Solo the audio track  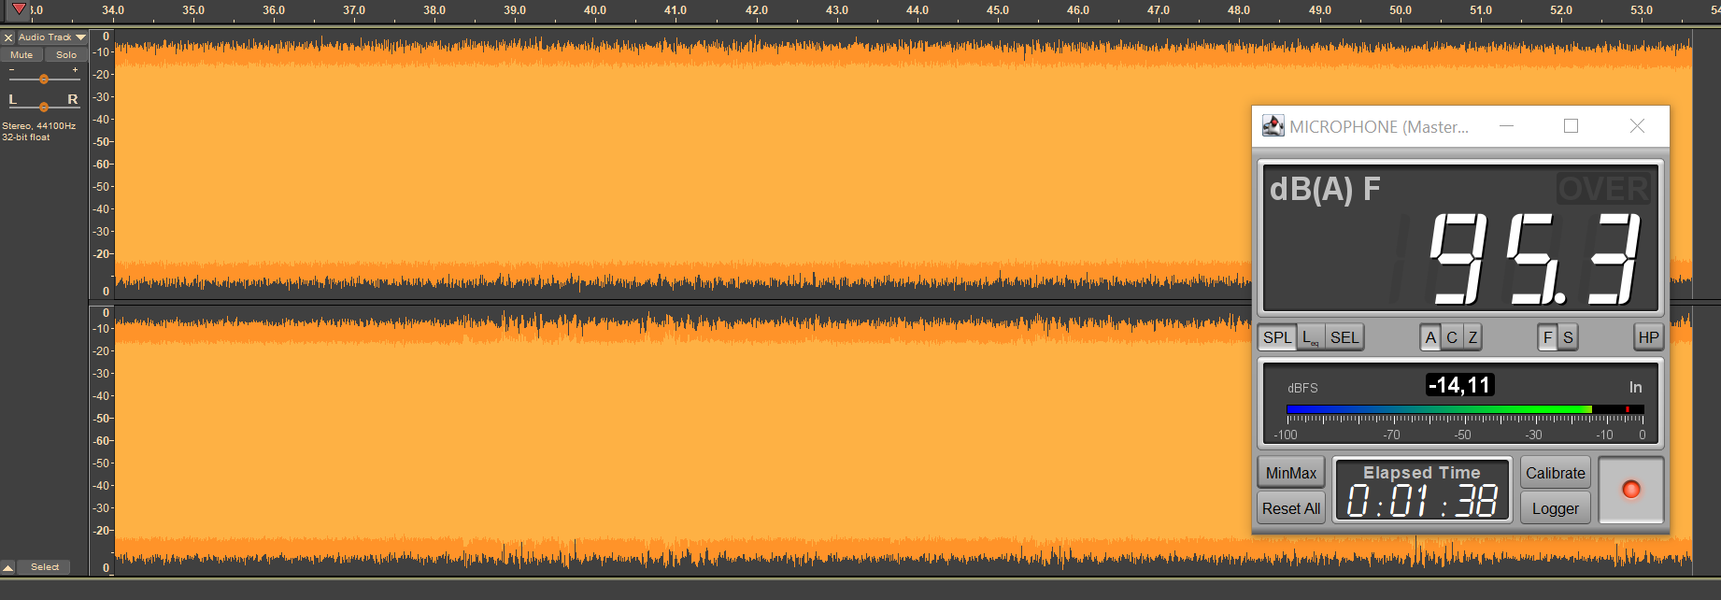66,55
